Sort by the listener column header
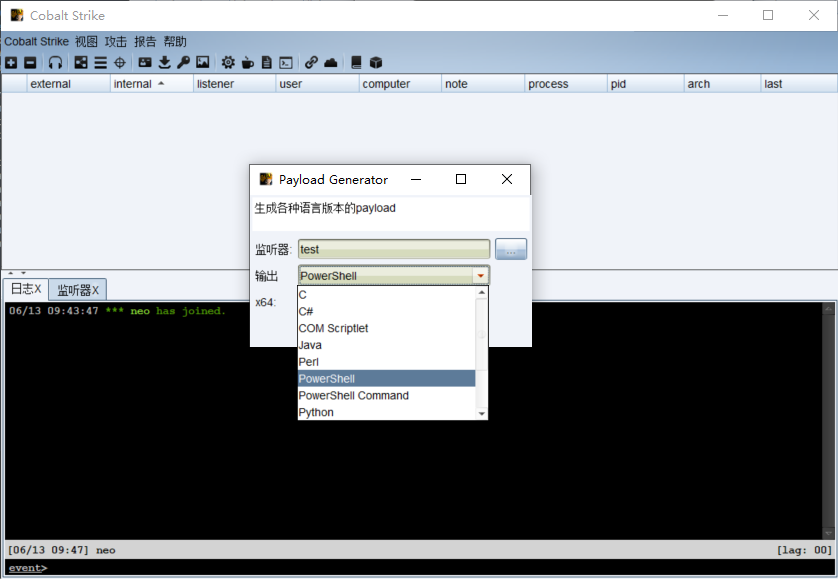 pyautogui.click(x=234, y=84)
